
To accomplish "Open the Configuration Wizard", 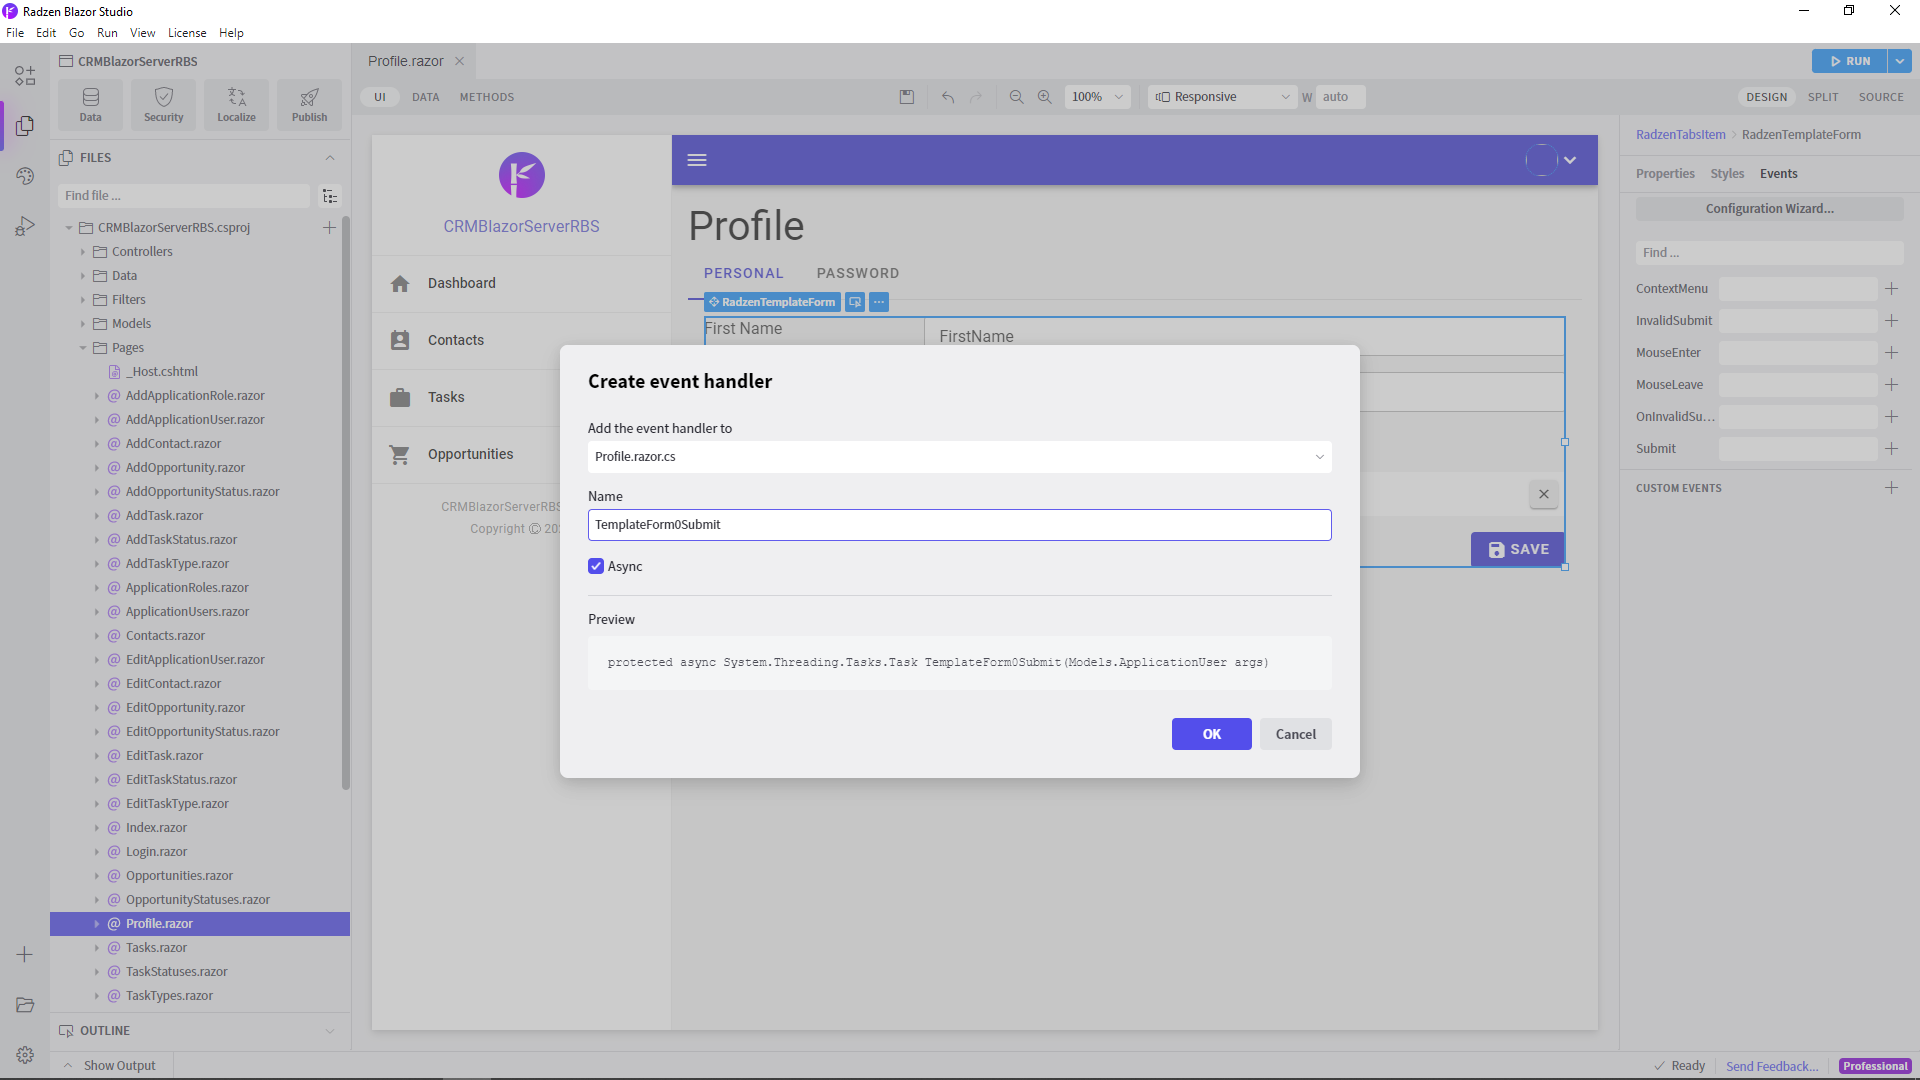I will pyautogui.click(x=1770, y=209).
